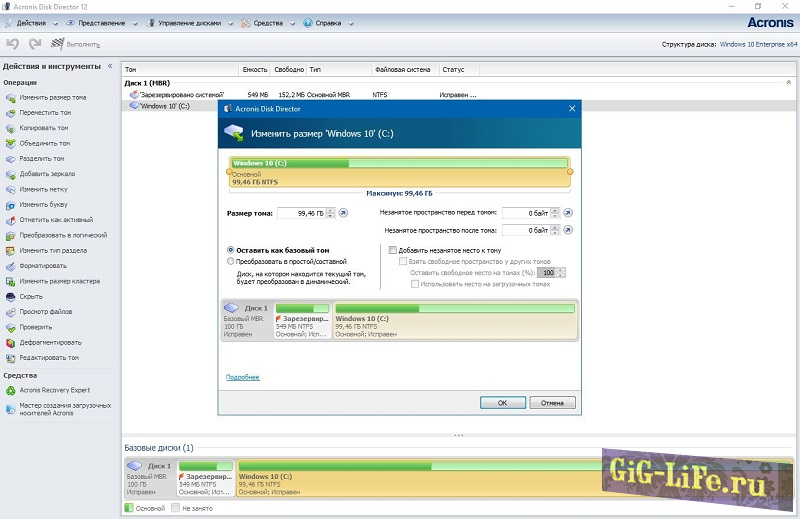This screenshot has width=800, height=519.
Task: Click the 'Размер тома' input field
Action: pyautogui.click(x=301, y=213)
